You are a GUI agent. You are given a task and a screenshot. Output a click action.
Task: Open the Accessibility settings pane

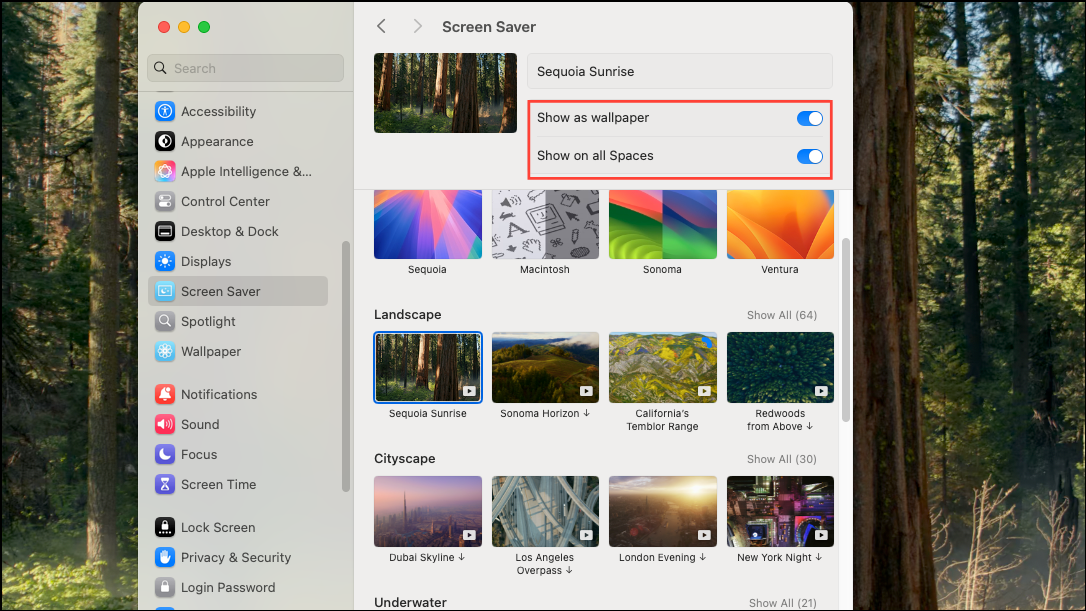click(238, 111)
